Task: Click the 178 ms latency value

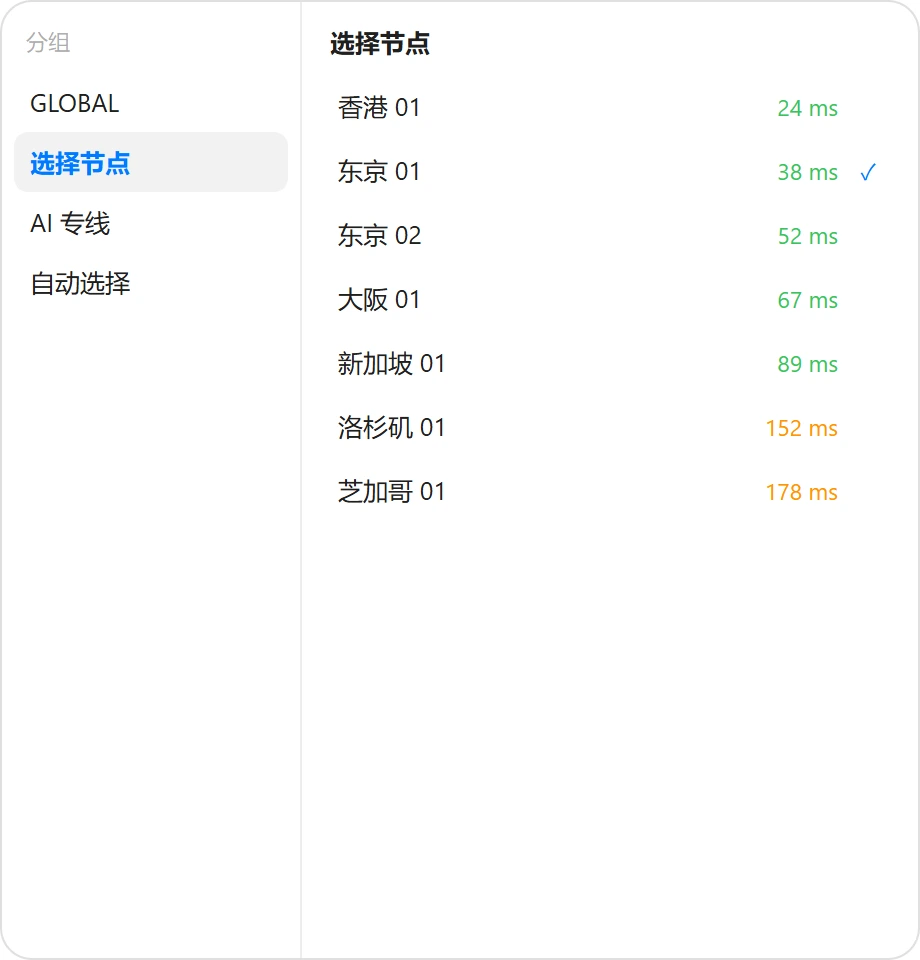Action: (801, 492)
